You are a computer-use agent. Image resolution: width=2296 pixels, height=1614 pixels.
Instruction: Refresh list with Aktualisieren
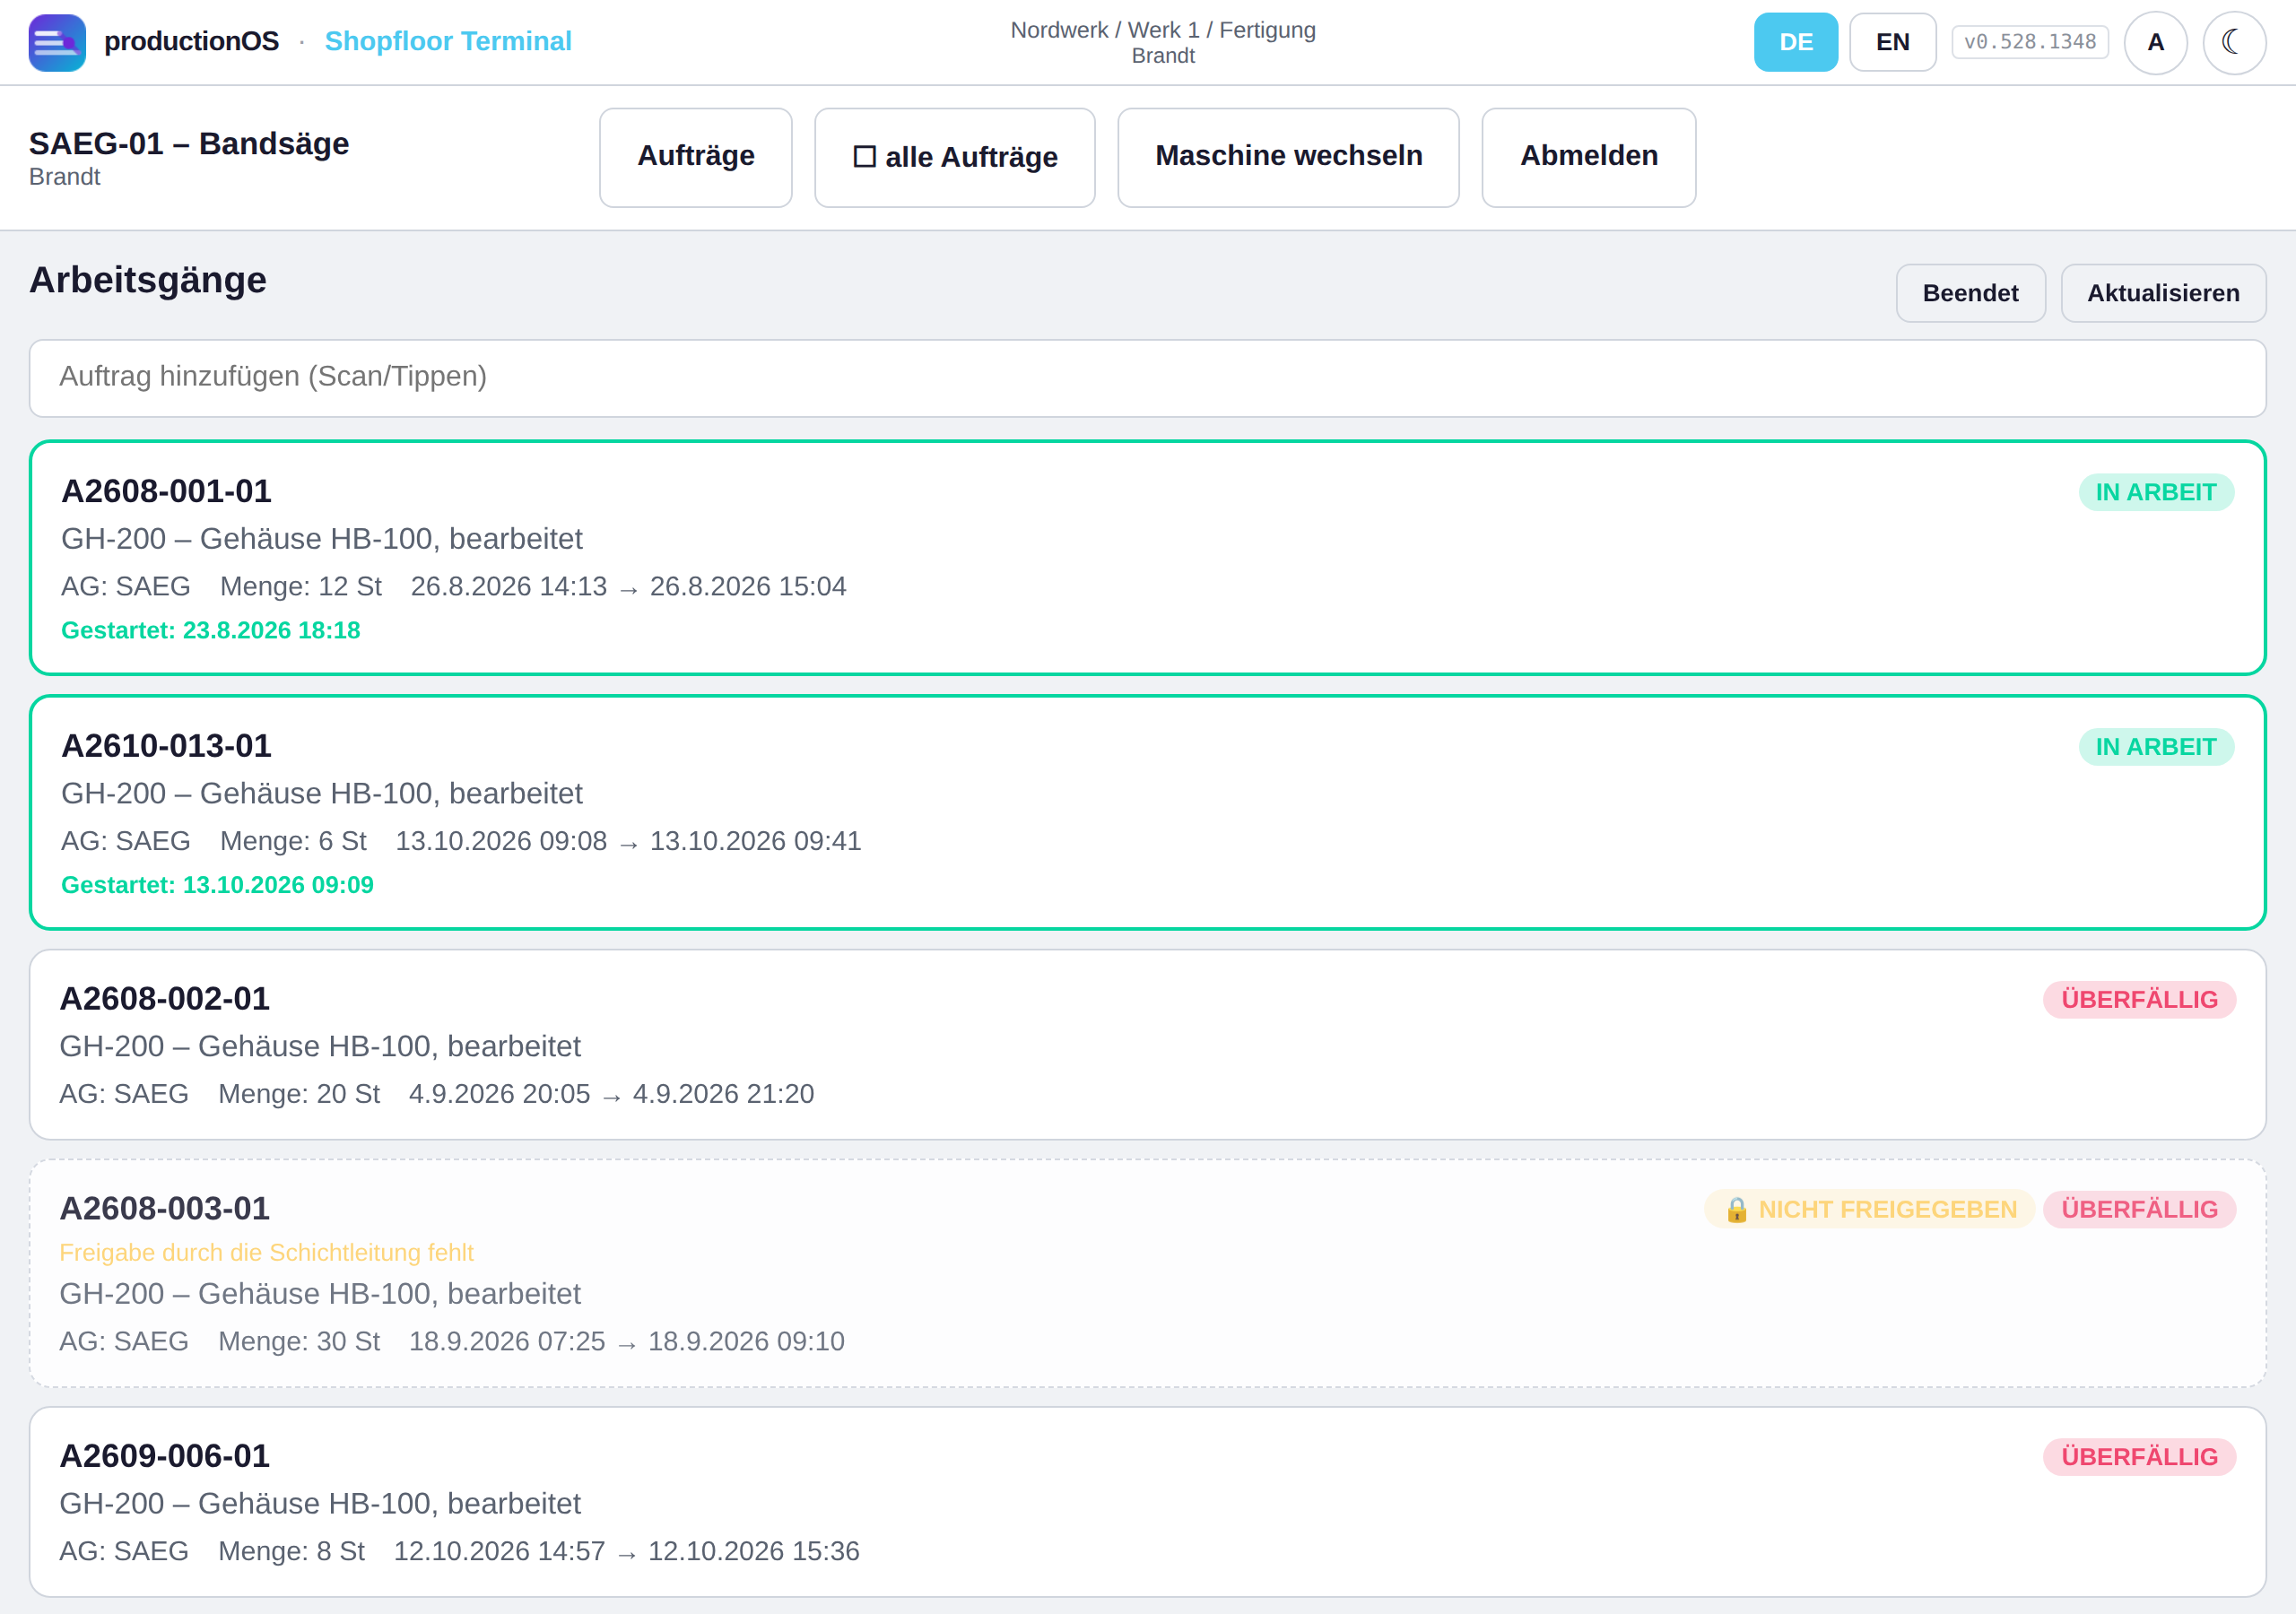coord(2163,293)
